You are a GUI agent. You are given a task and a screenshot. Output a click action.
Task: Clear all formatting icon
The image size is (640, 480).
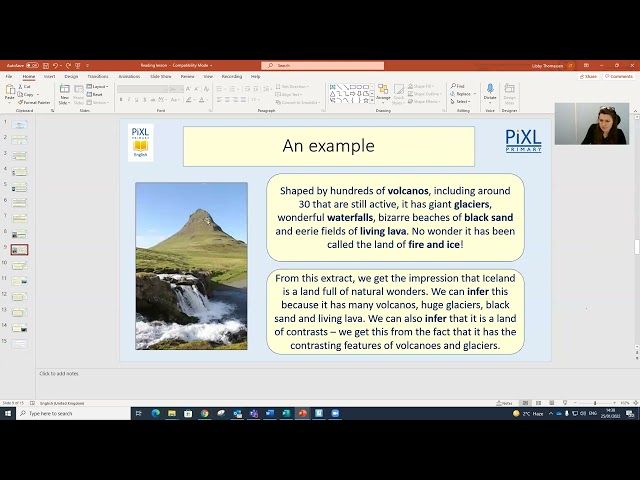(207, 89)
